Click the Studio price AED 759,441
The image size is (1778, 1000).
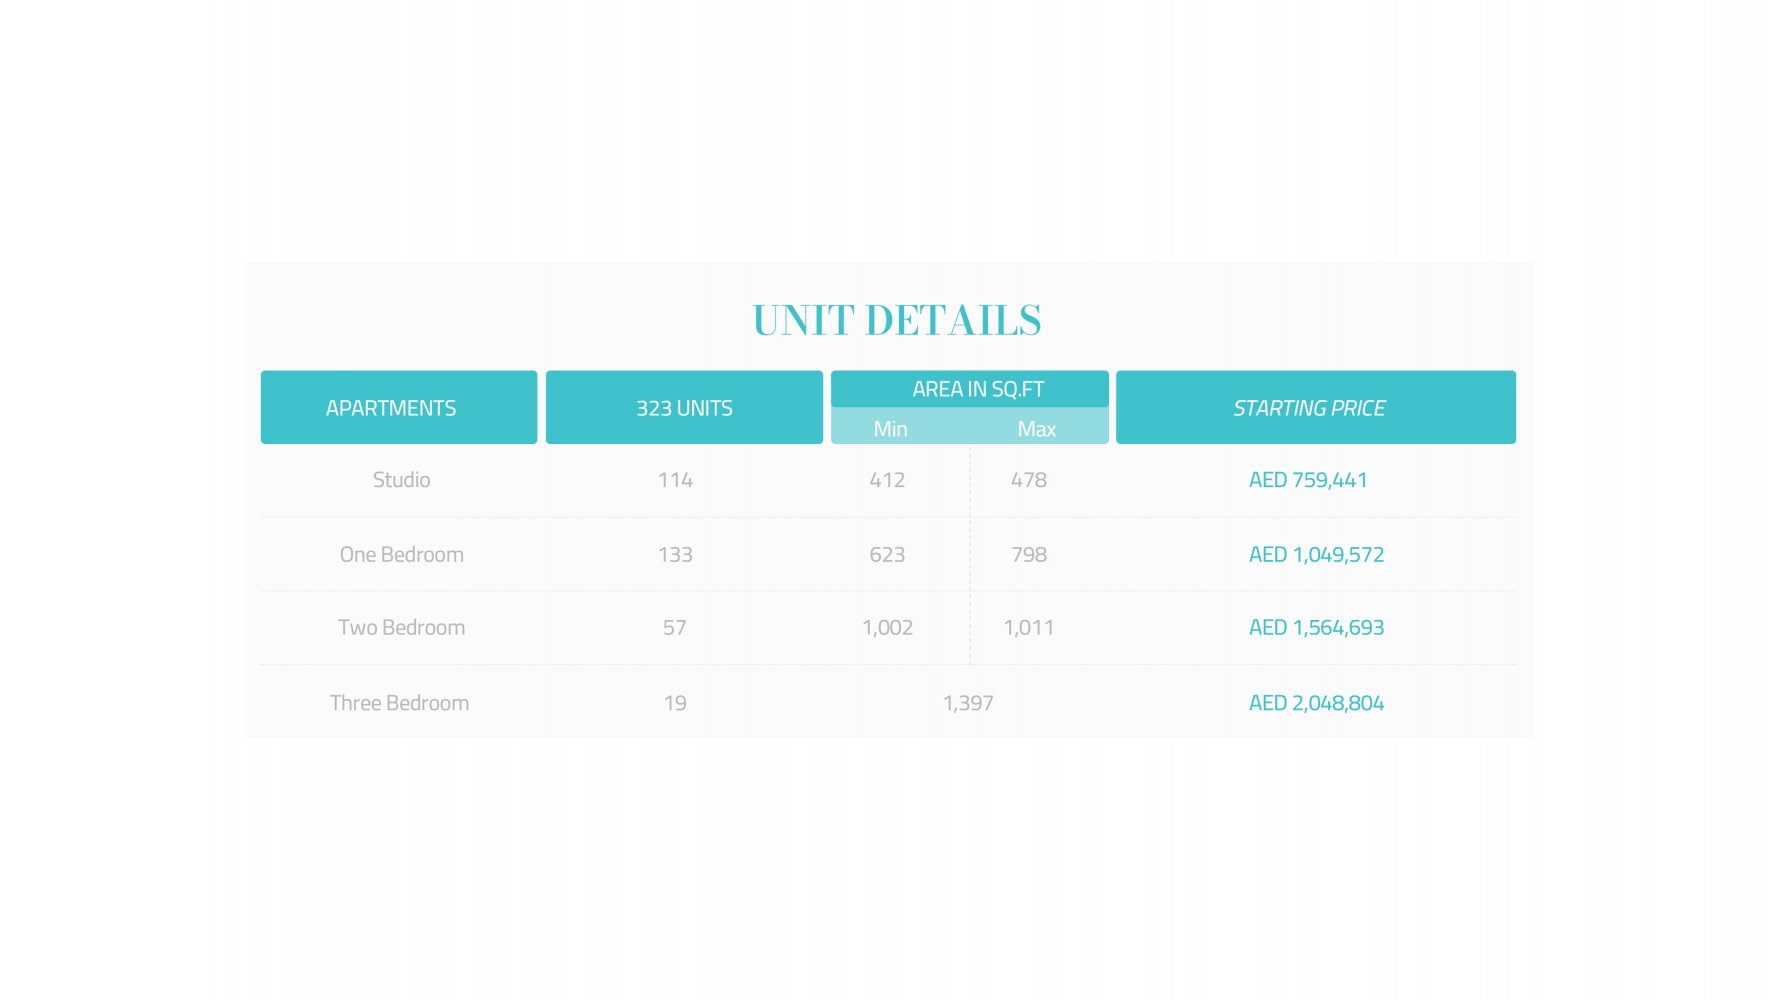click(x=1307, y=480)
